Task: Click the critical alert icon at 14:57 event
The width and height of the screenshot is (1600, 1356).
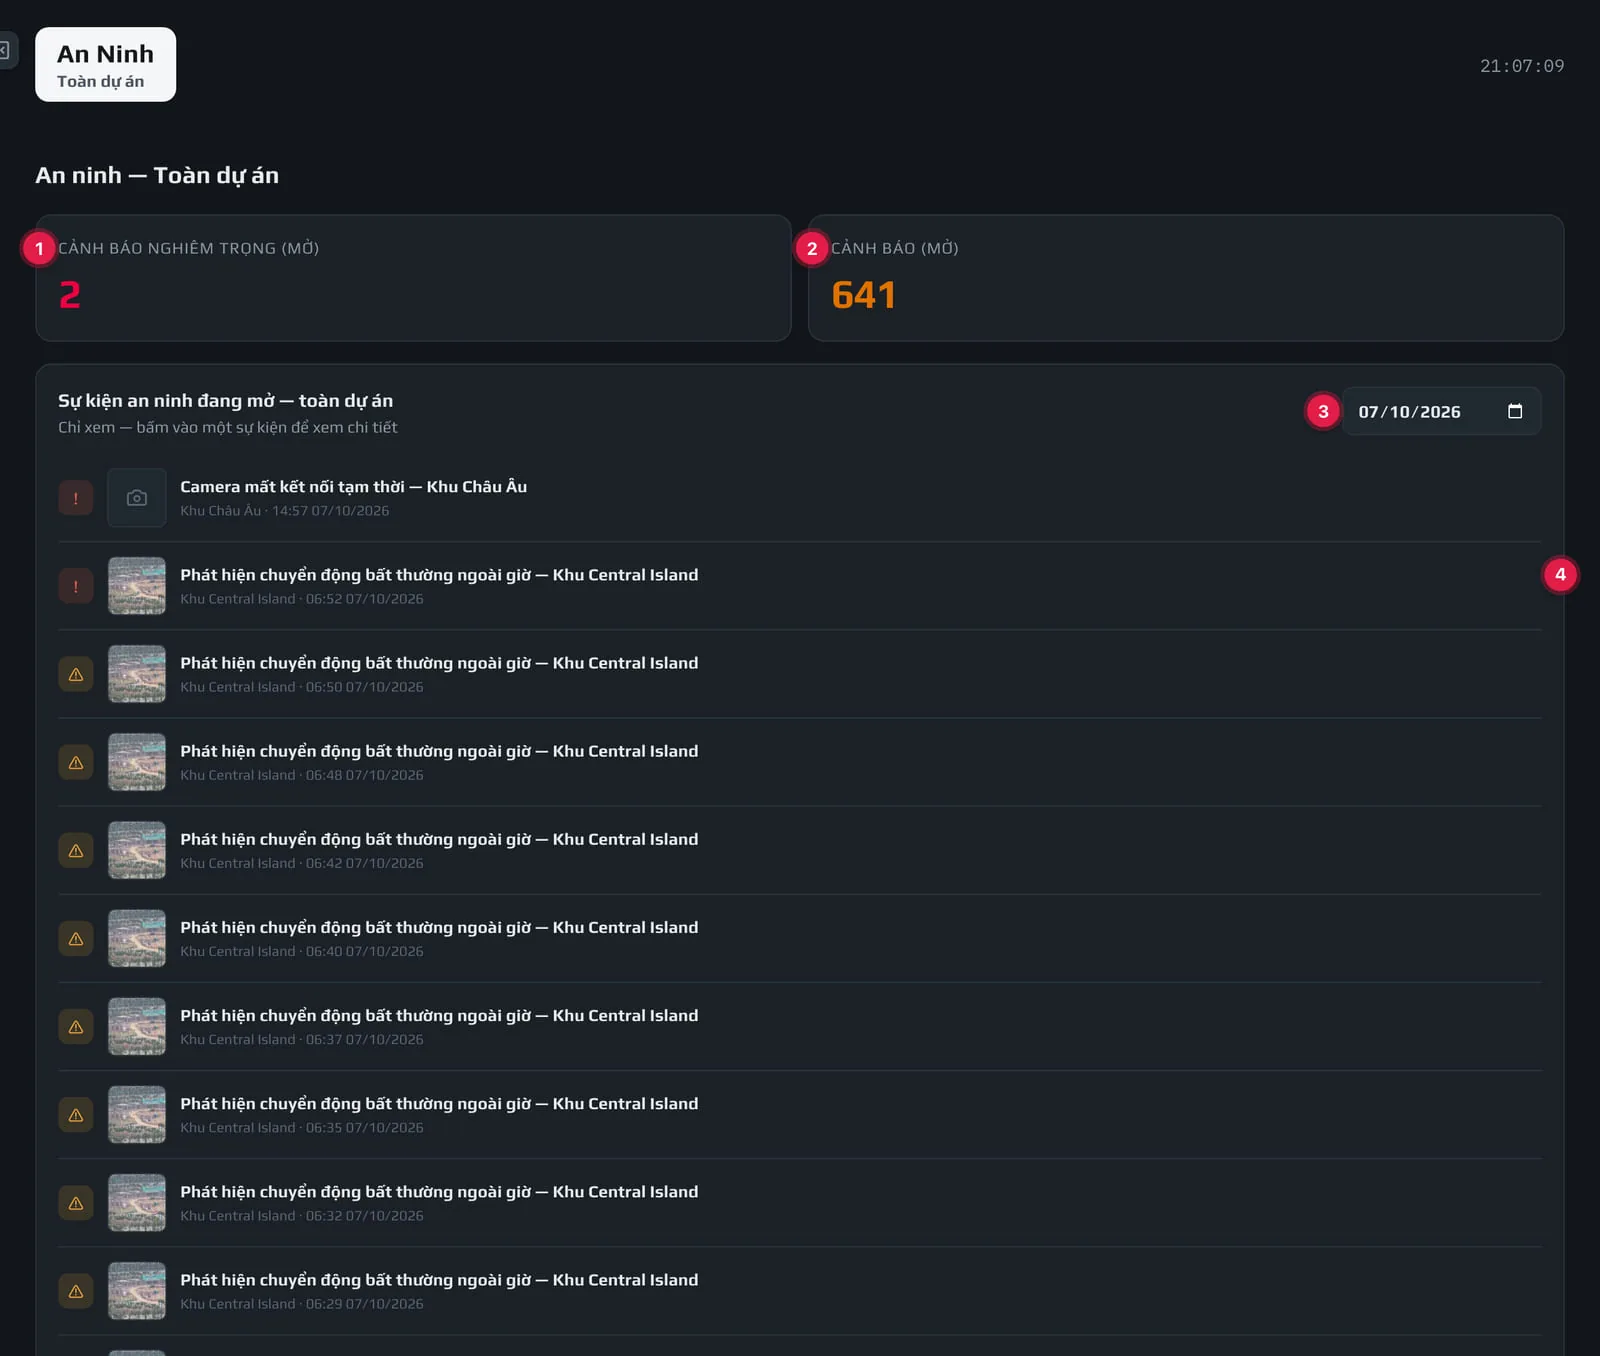Action: coord(76,498)
